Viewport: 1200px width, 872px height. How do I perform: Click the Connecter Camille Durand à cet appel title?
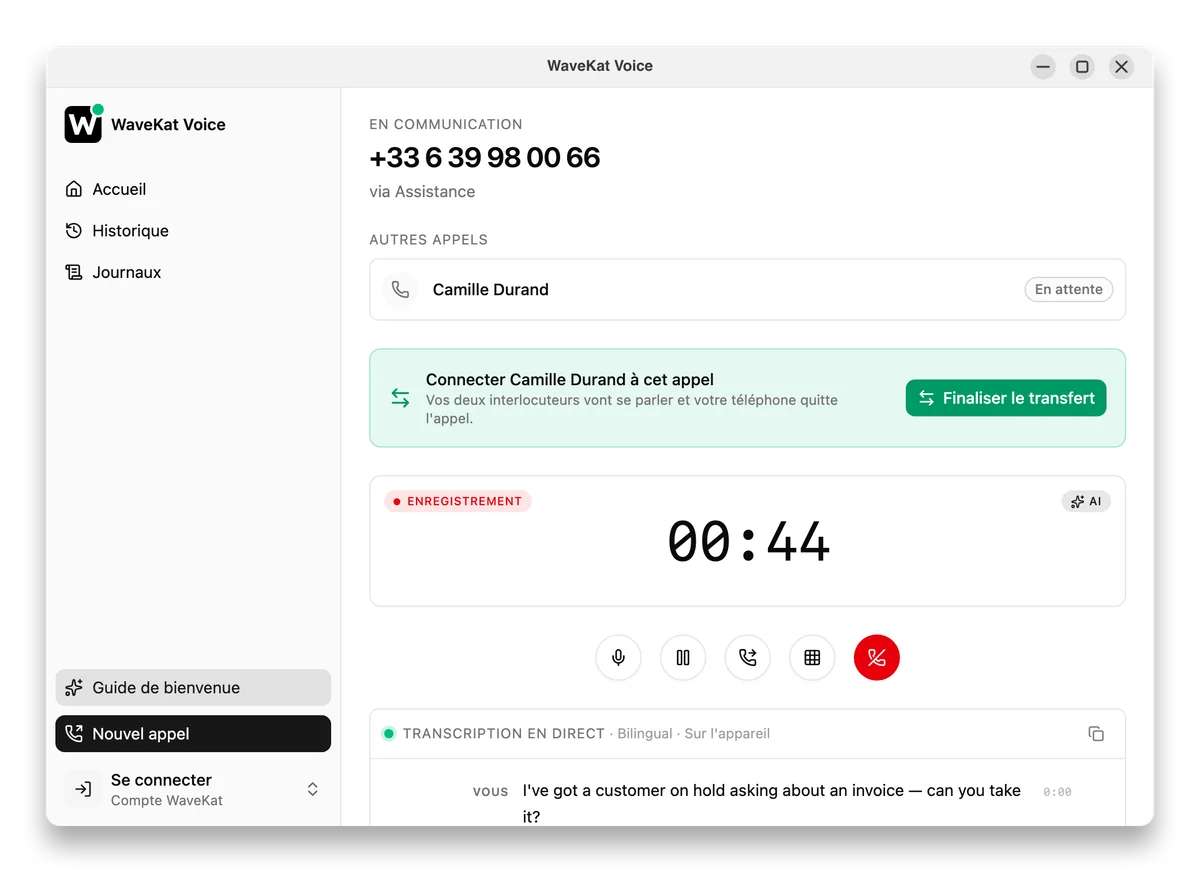click(570, 380)
